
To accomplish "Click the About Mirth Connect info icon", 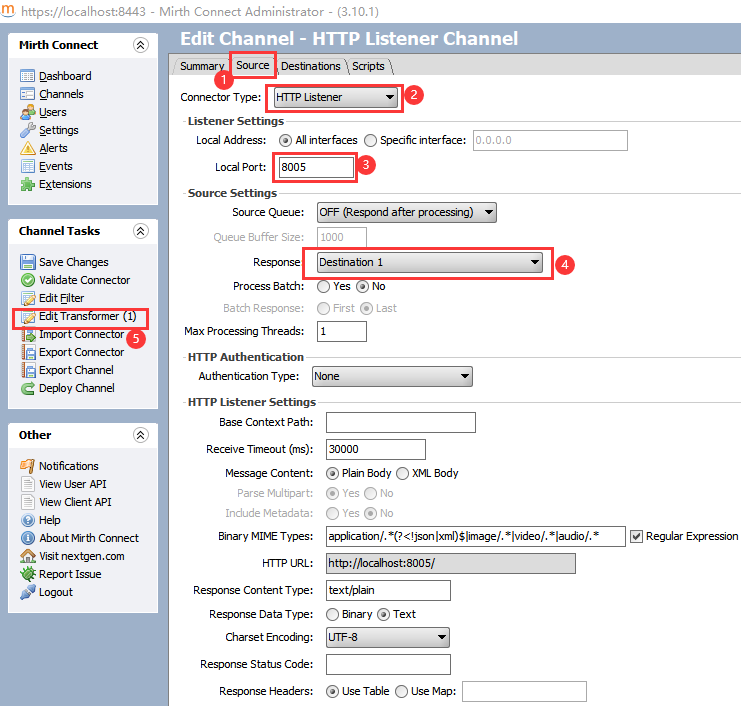I will [27, 538].
